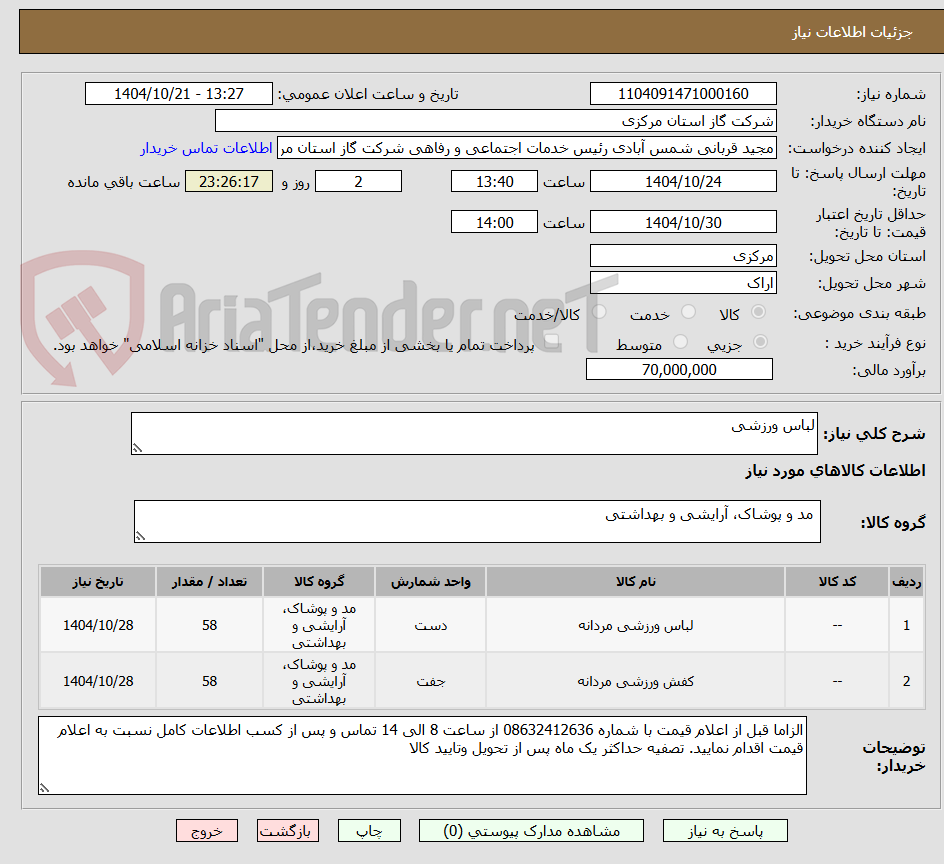Screen dimensions: 944x864
Task: Choose "متوسط" as purchase process type
Action: [679, 341]
